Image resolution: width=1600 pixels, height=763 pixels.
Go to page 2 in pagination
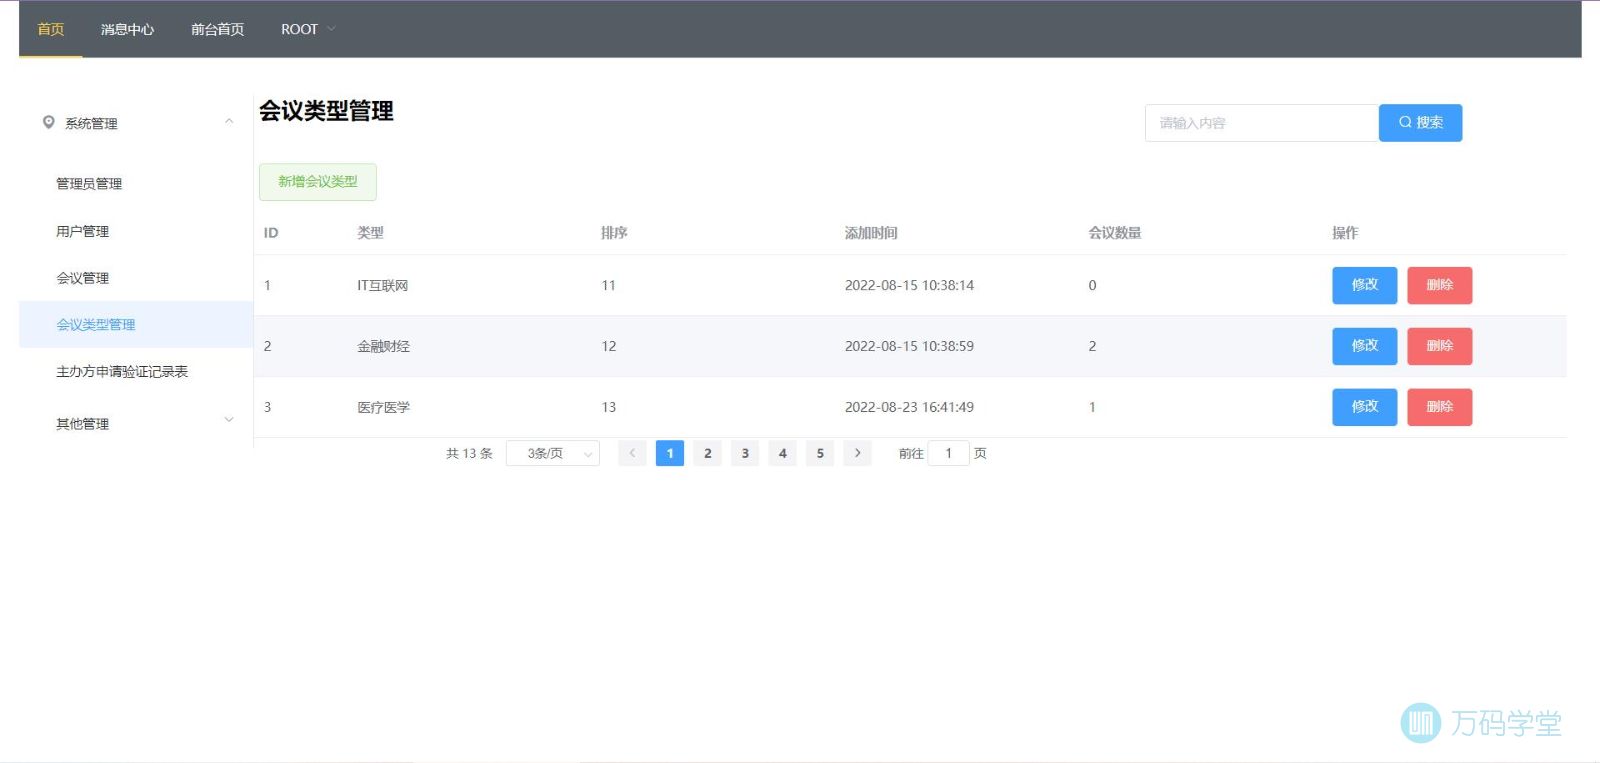707,453
